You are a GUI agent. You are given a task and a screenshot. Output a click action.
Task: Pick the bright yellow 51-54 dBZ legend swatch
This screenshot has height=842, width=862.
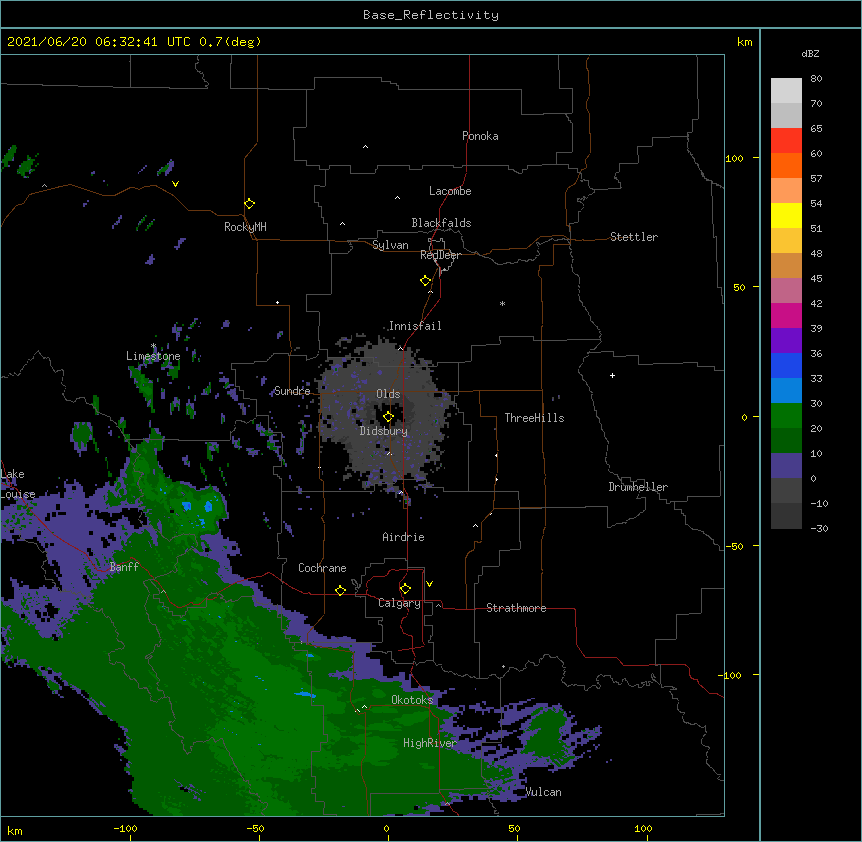point(786,215)
